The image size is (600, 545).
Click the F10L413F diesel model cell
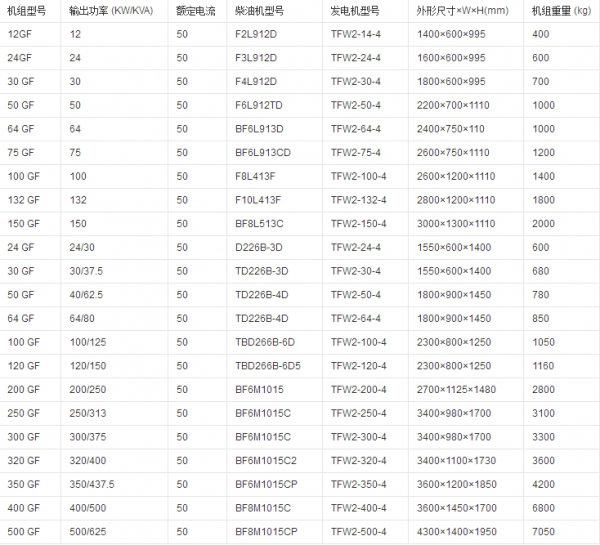pyautogui.click(x=260, y=200)
